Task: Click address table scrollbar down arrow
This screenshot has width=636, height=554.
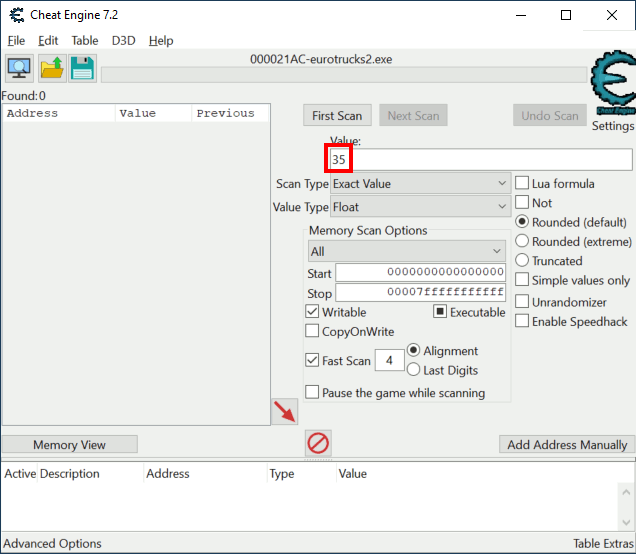Action: click(626, 522)
